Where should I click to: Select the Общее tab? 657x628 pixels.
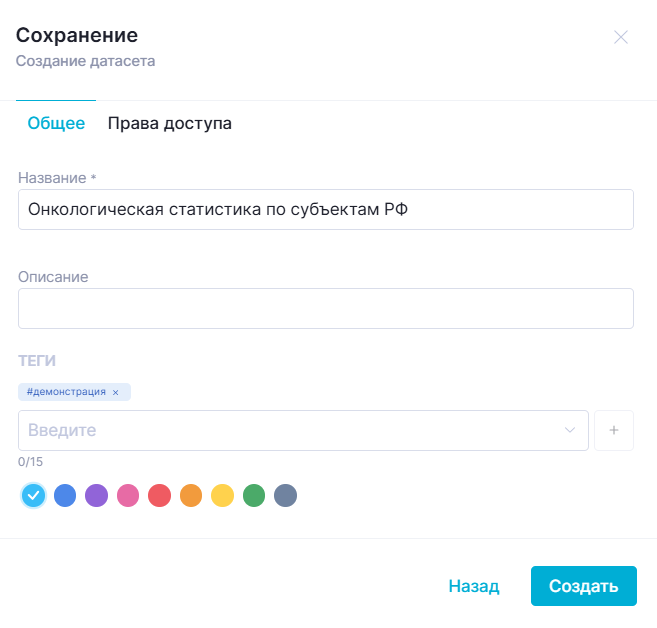pos(56,124)
